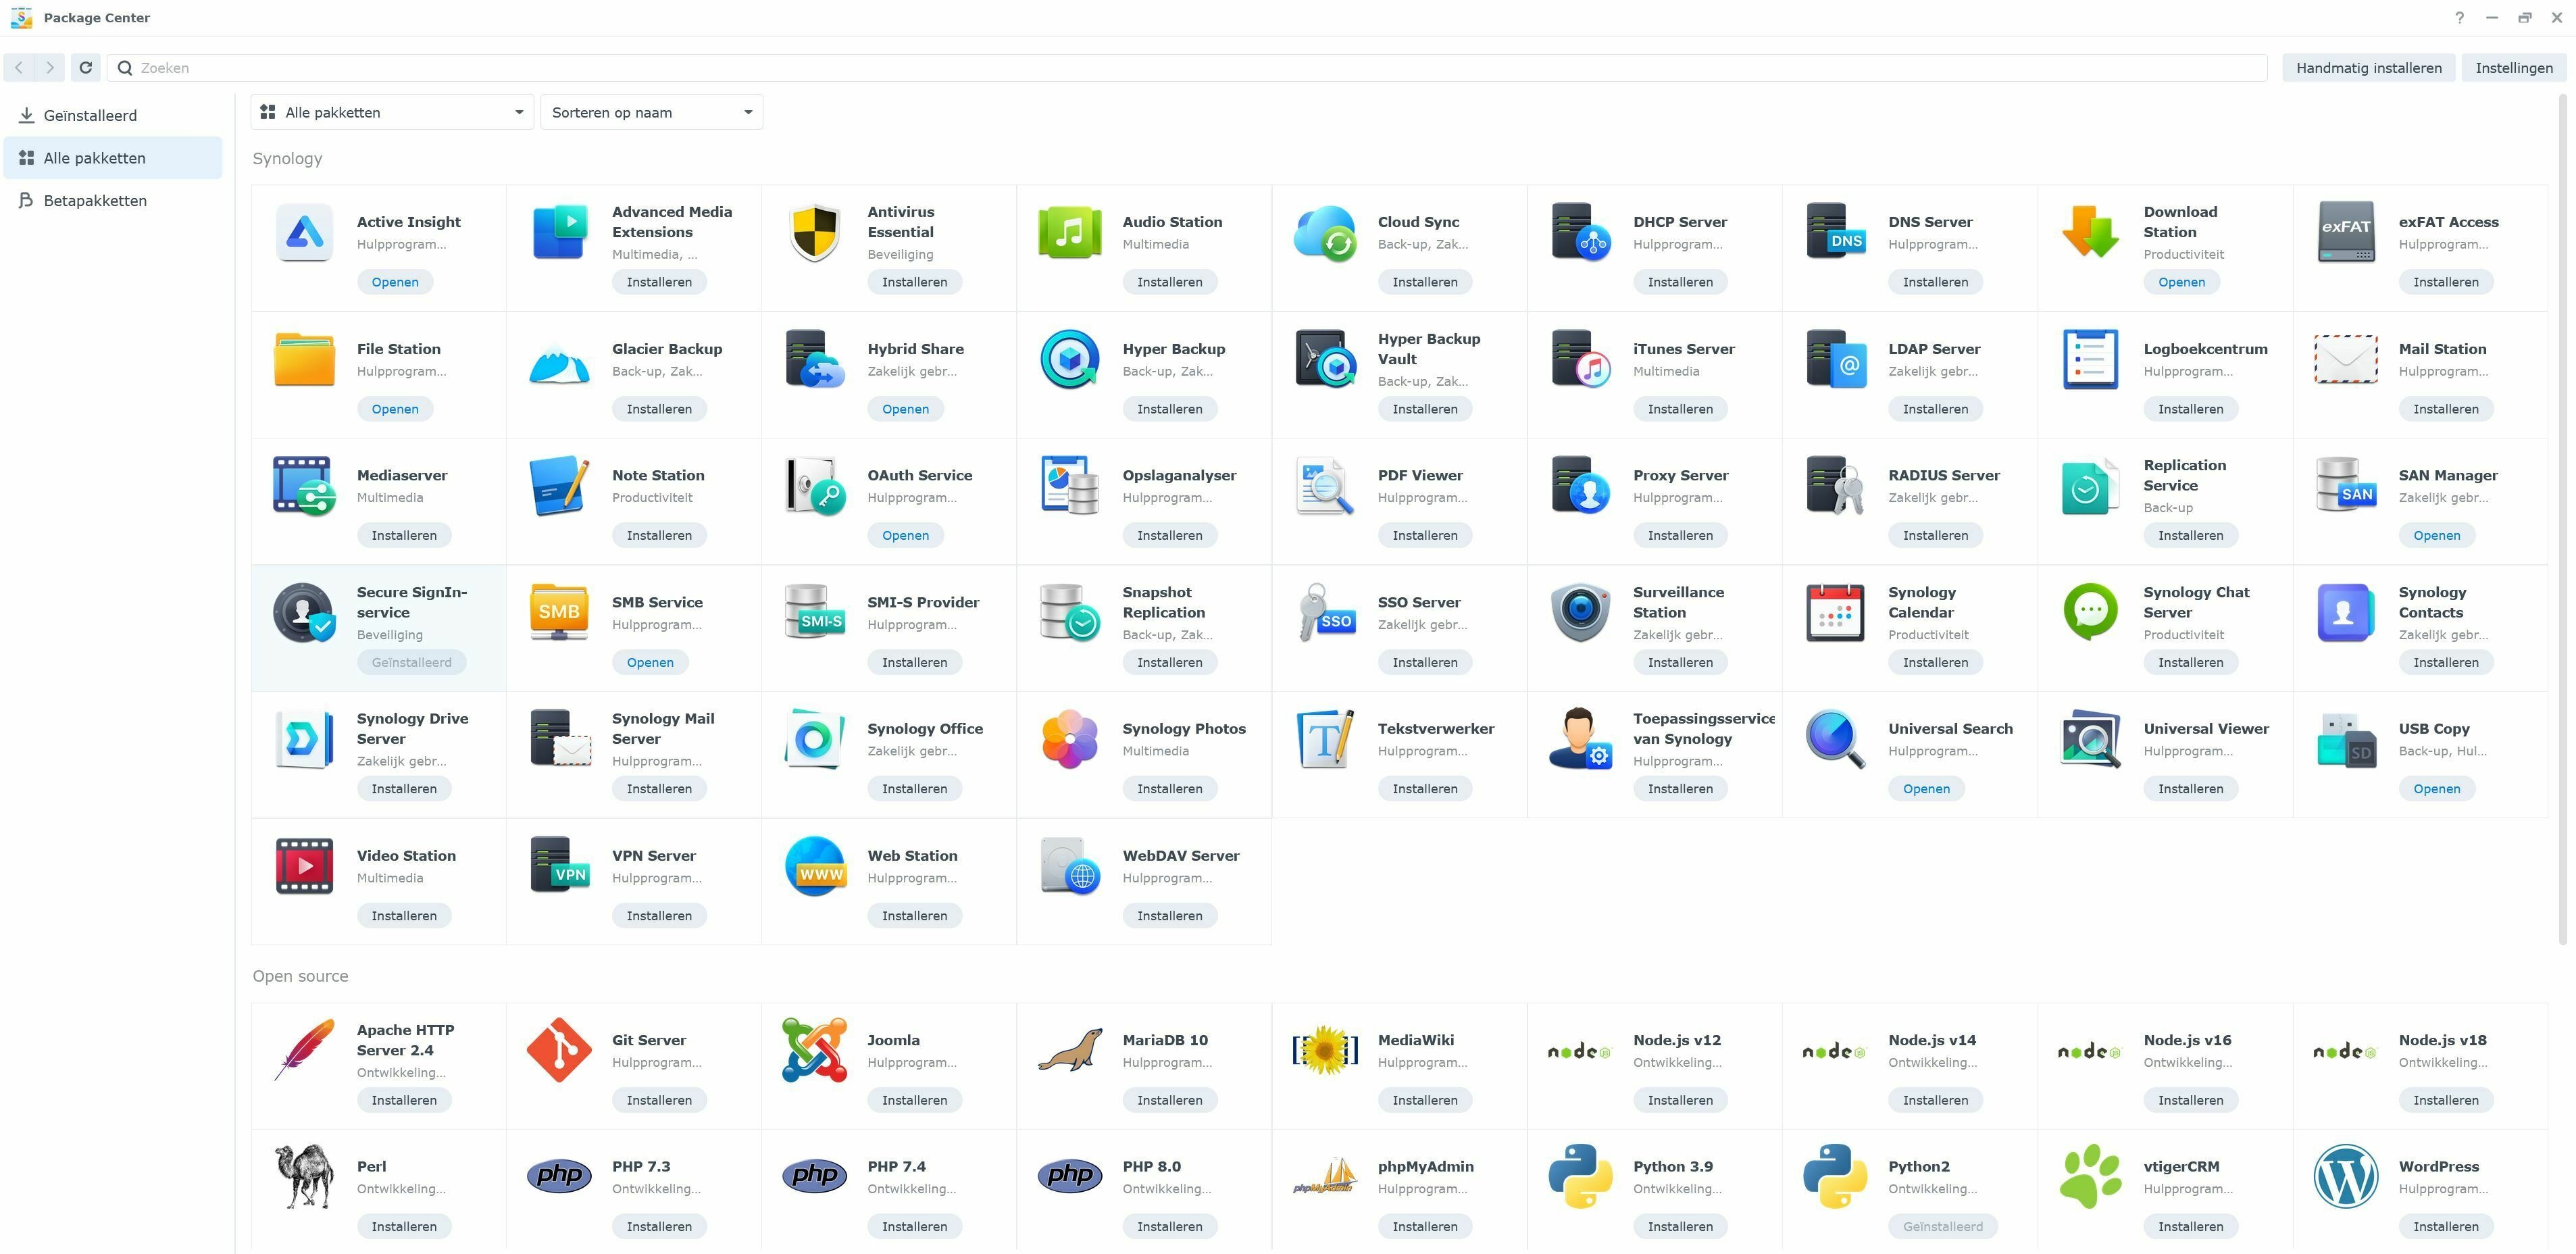Click the Web Station WWW icon
The height and width of the screenshot is (1254, 2576).
[x=815, y=866]
